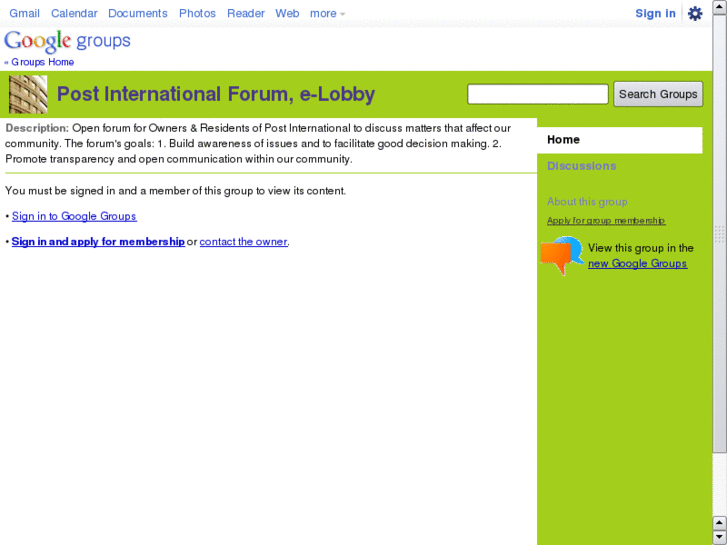Focus the group search text field
Viewport: 727px width, 545px height.
pos(538,94)
